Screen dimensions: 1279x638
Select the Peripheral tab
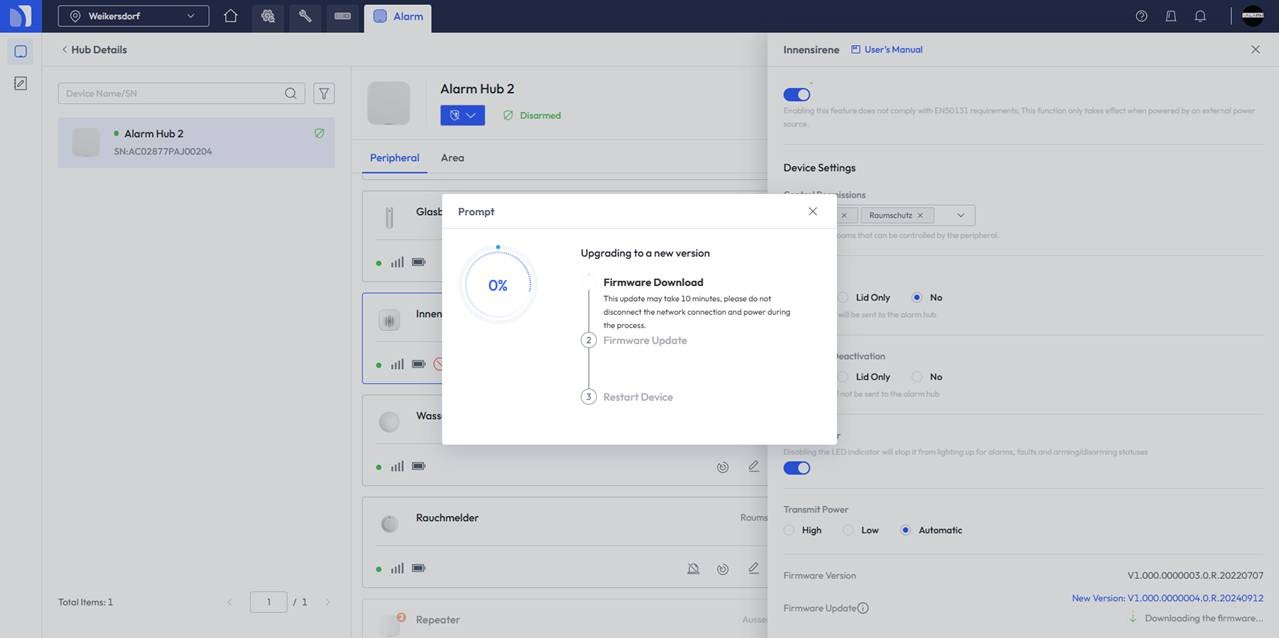(x=394, y=158)
